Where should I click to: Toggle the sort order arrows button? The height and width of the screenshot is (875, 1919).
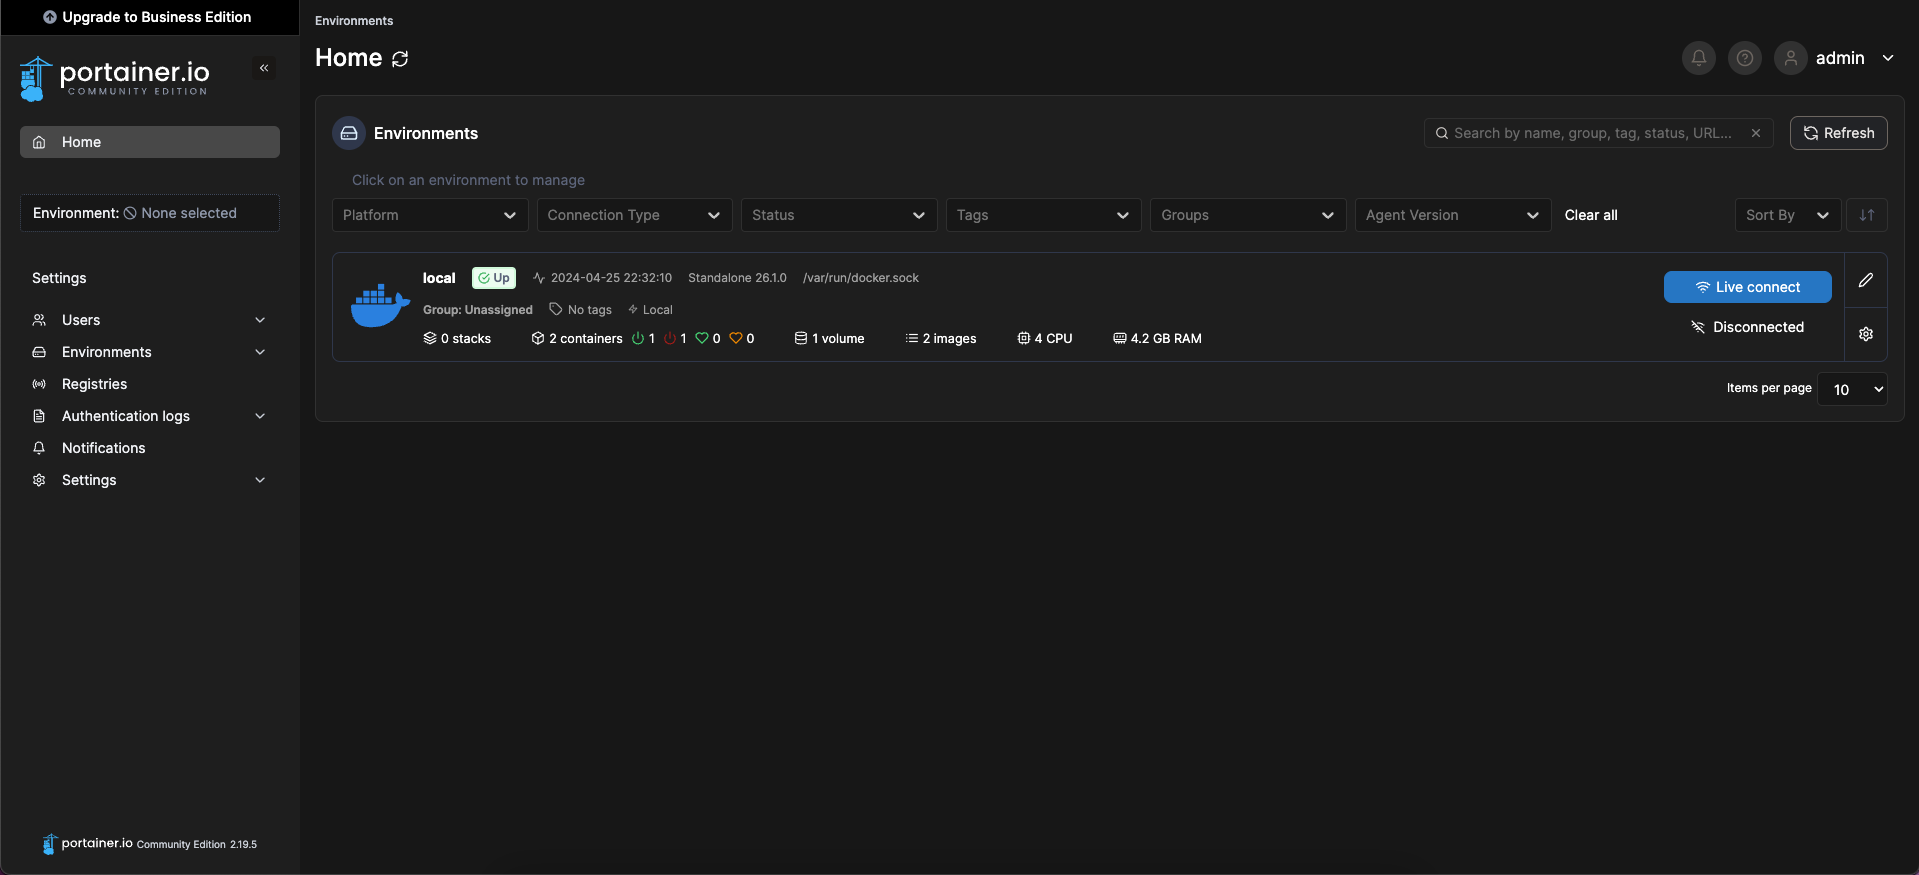tap(1866, 215)
